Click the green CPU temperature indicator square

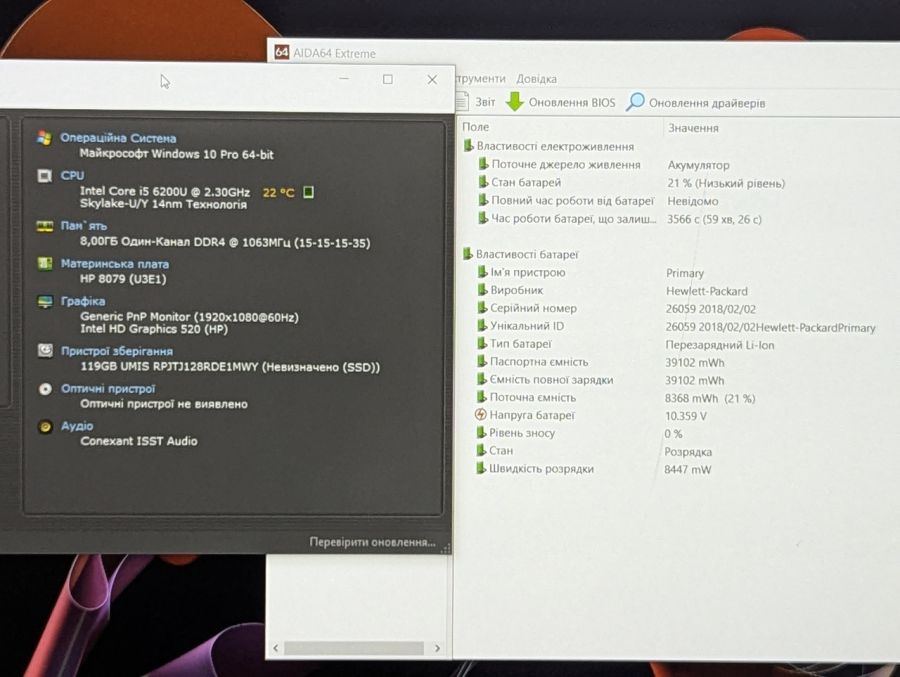(x=308, y=192)
